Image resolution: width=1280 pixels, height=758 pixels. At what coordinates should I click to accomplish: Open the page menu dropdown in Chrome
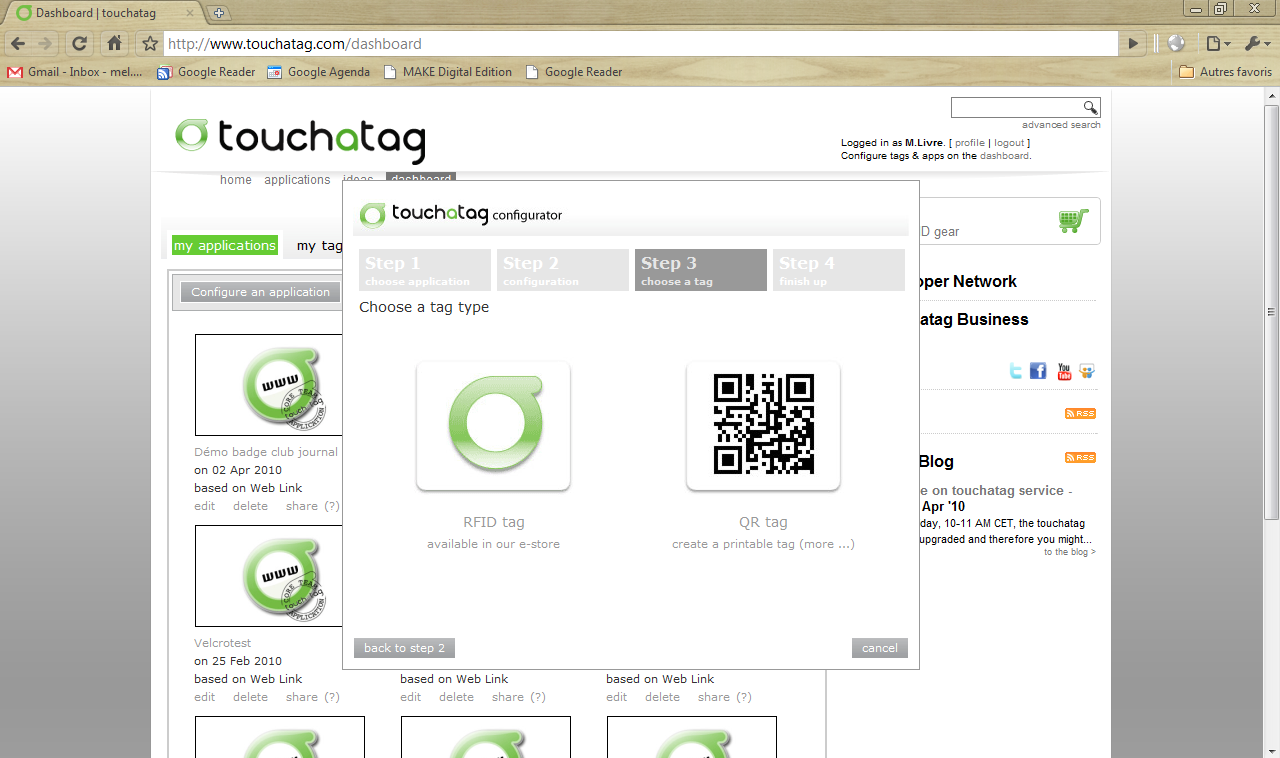(1217, 43)
